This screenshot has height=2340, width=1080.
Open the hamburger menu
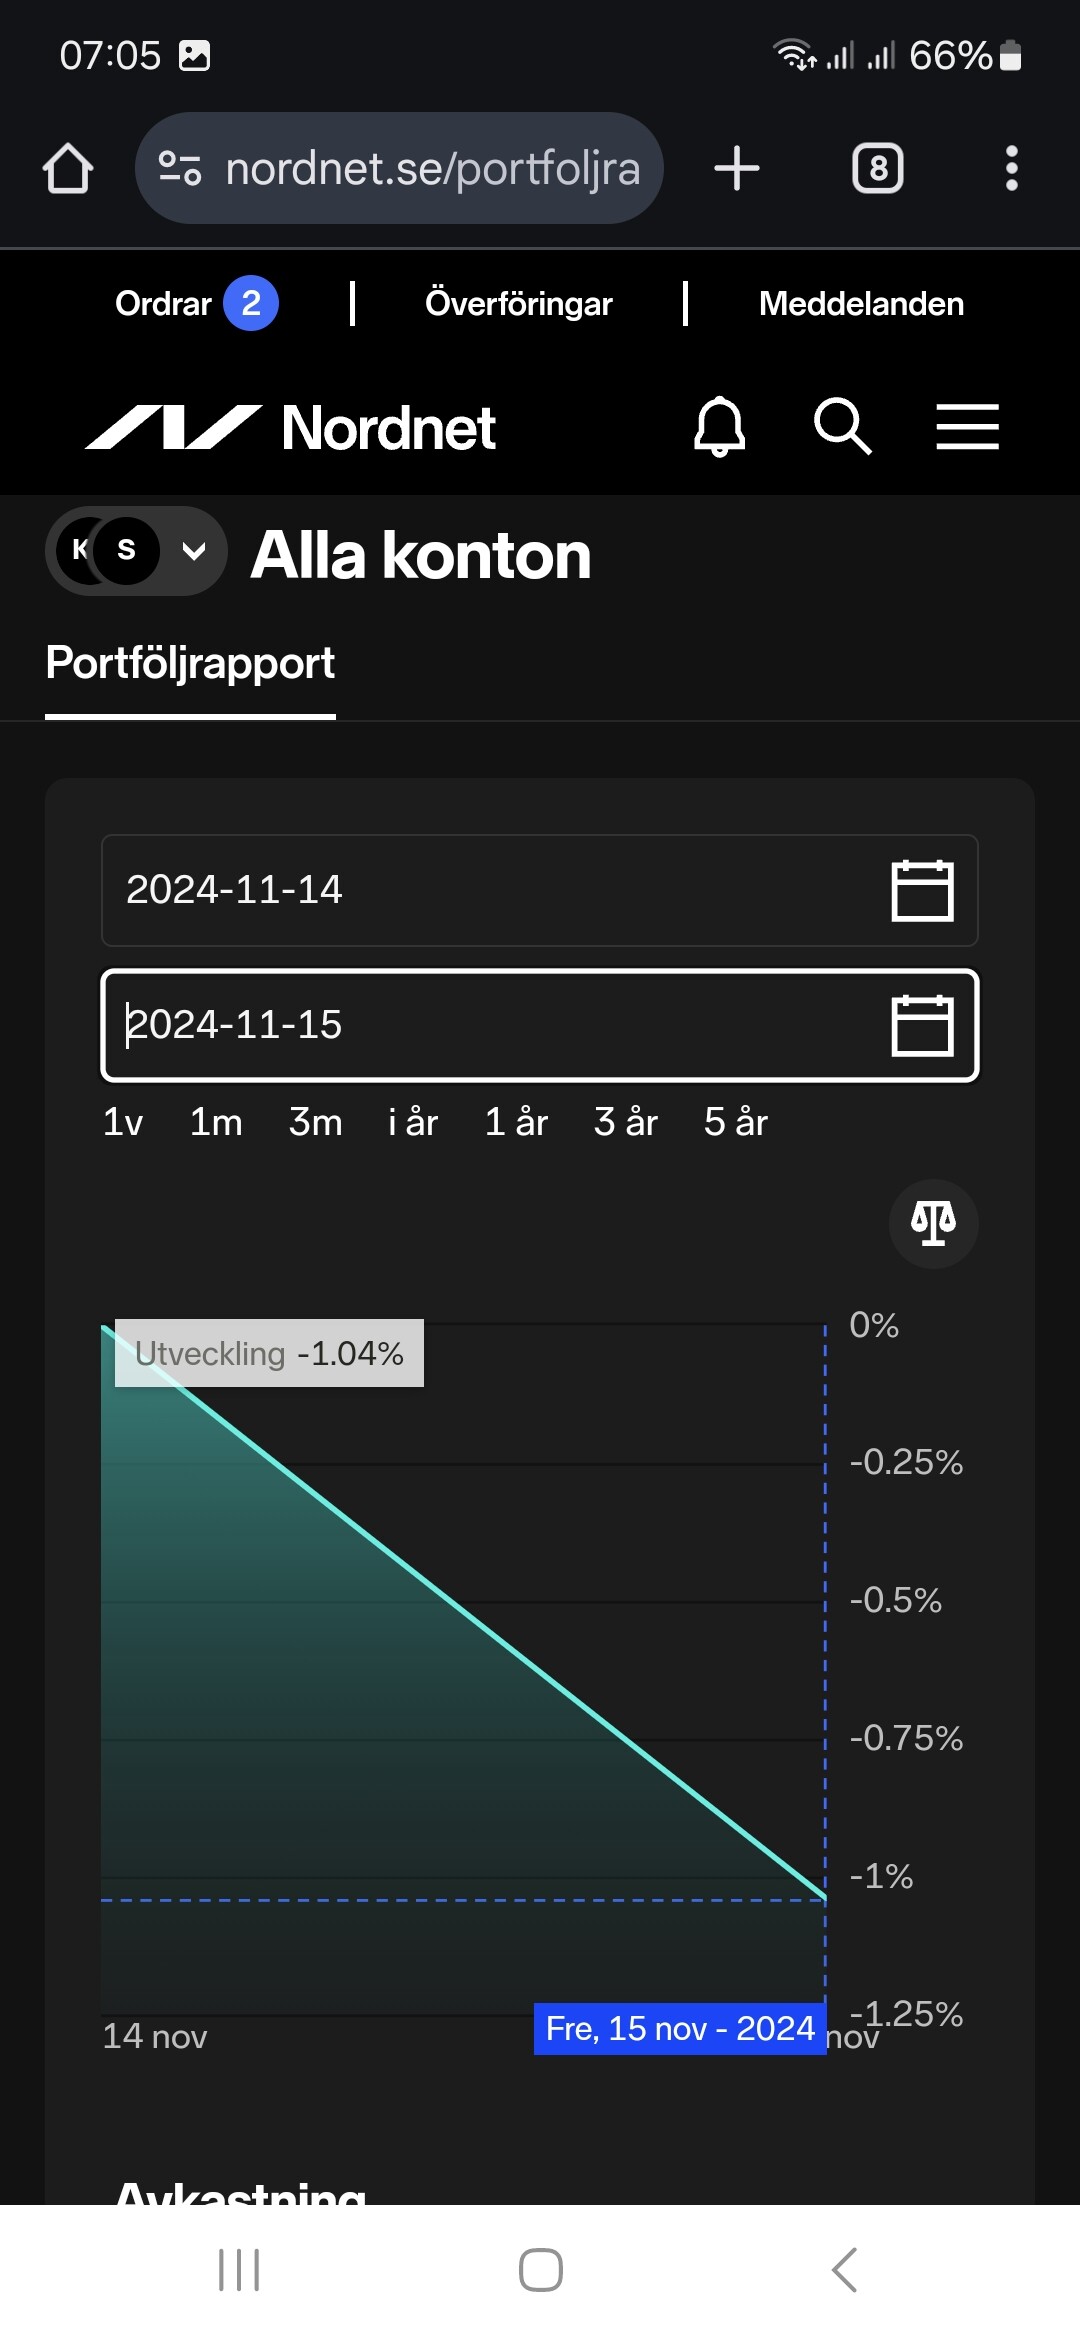click(x=967, y=427)
